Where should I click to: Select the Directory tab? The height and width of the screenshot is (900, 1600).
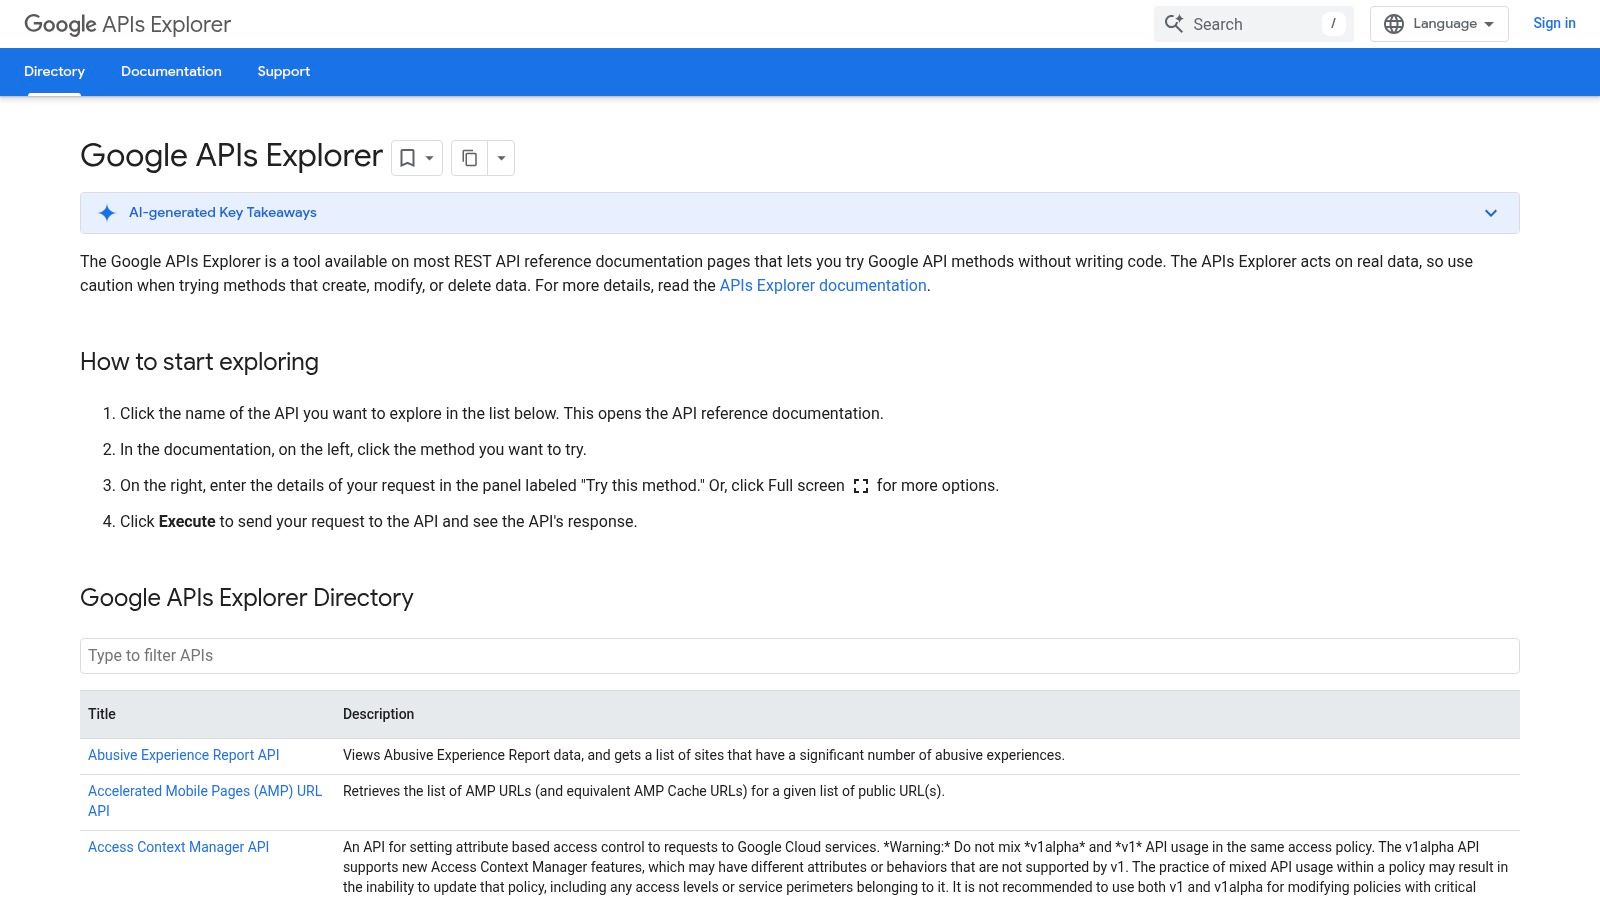54,71
